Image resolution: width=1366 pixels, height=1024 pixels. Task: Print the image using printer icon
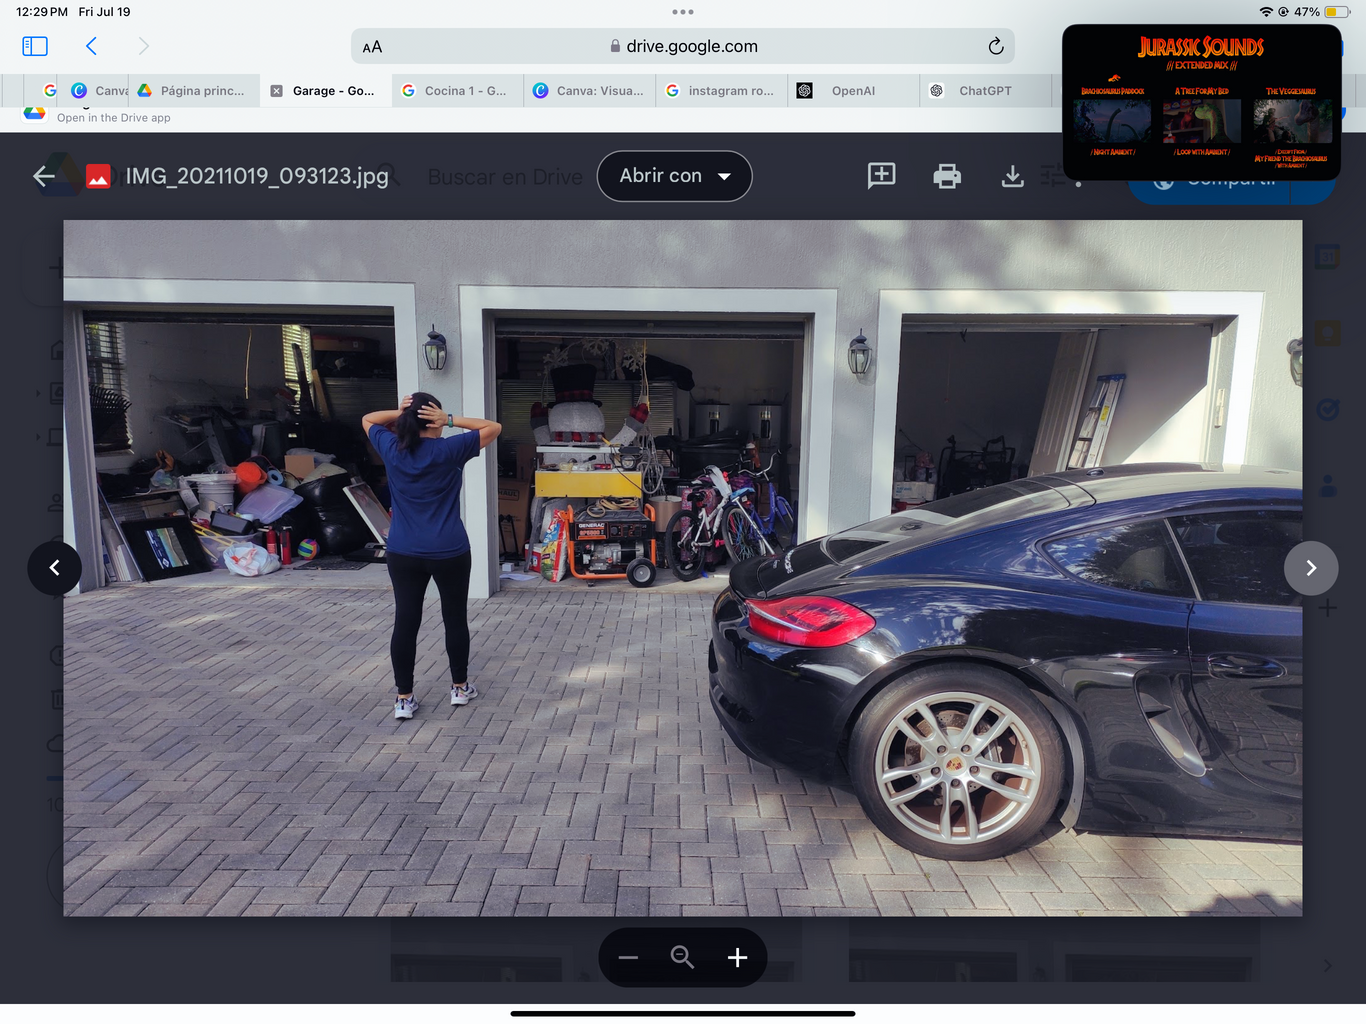click(x=946, y=177)
